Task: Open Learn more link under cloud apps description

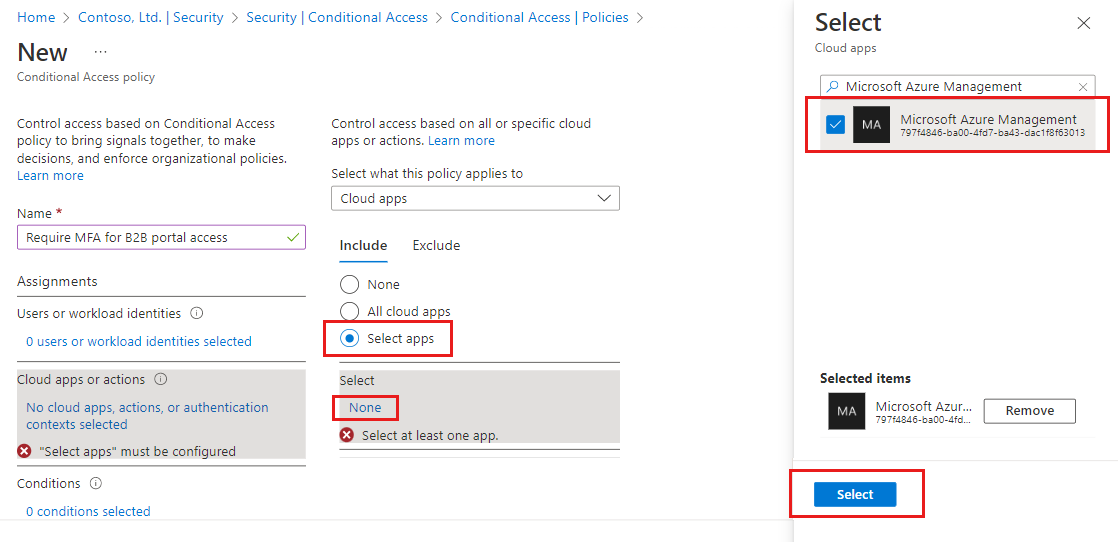Action: tap(461, 141)
